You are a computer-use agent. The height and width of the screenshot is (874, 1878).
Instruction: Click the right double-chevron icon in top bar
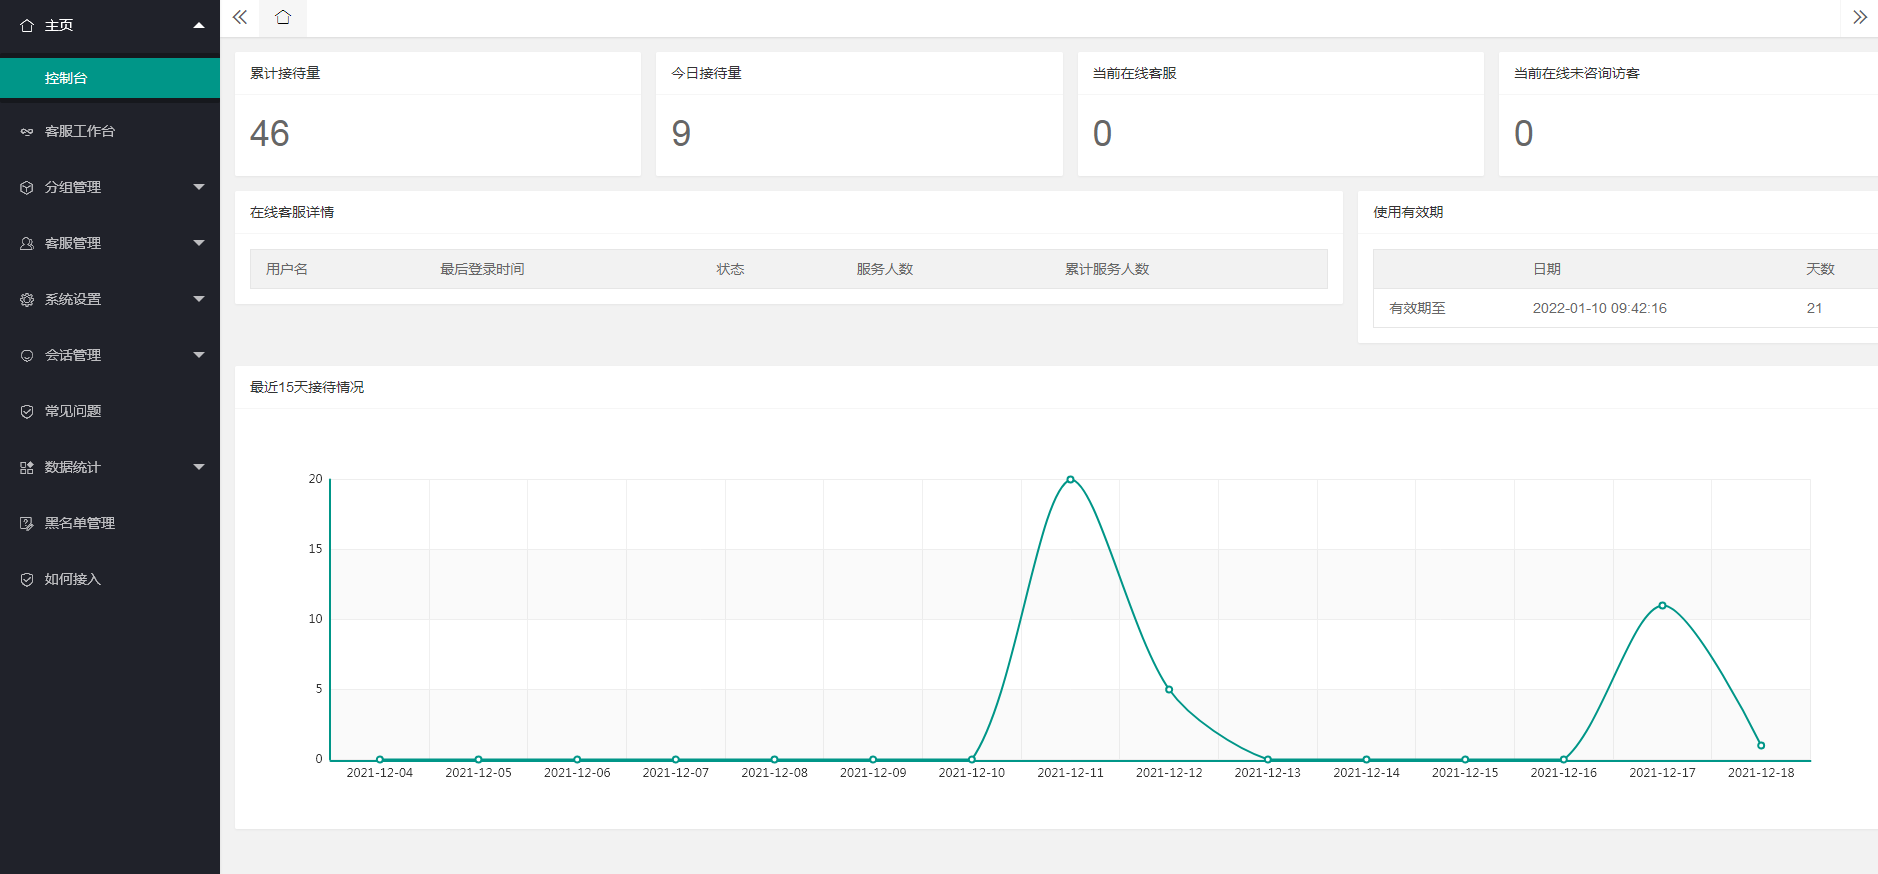[1859, 17]
